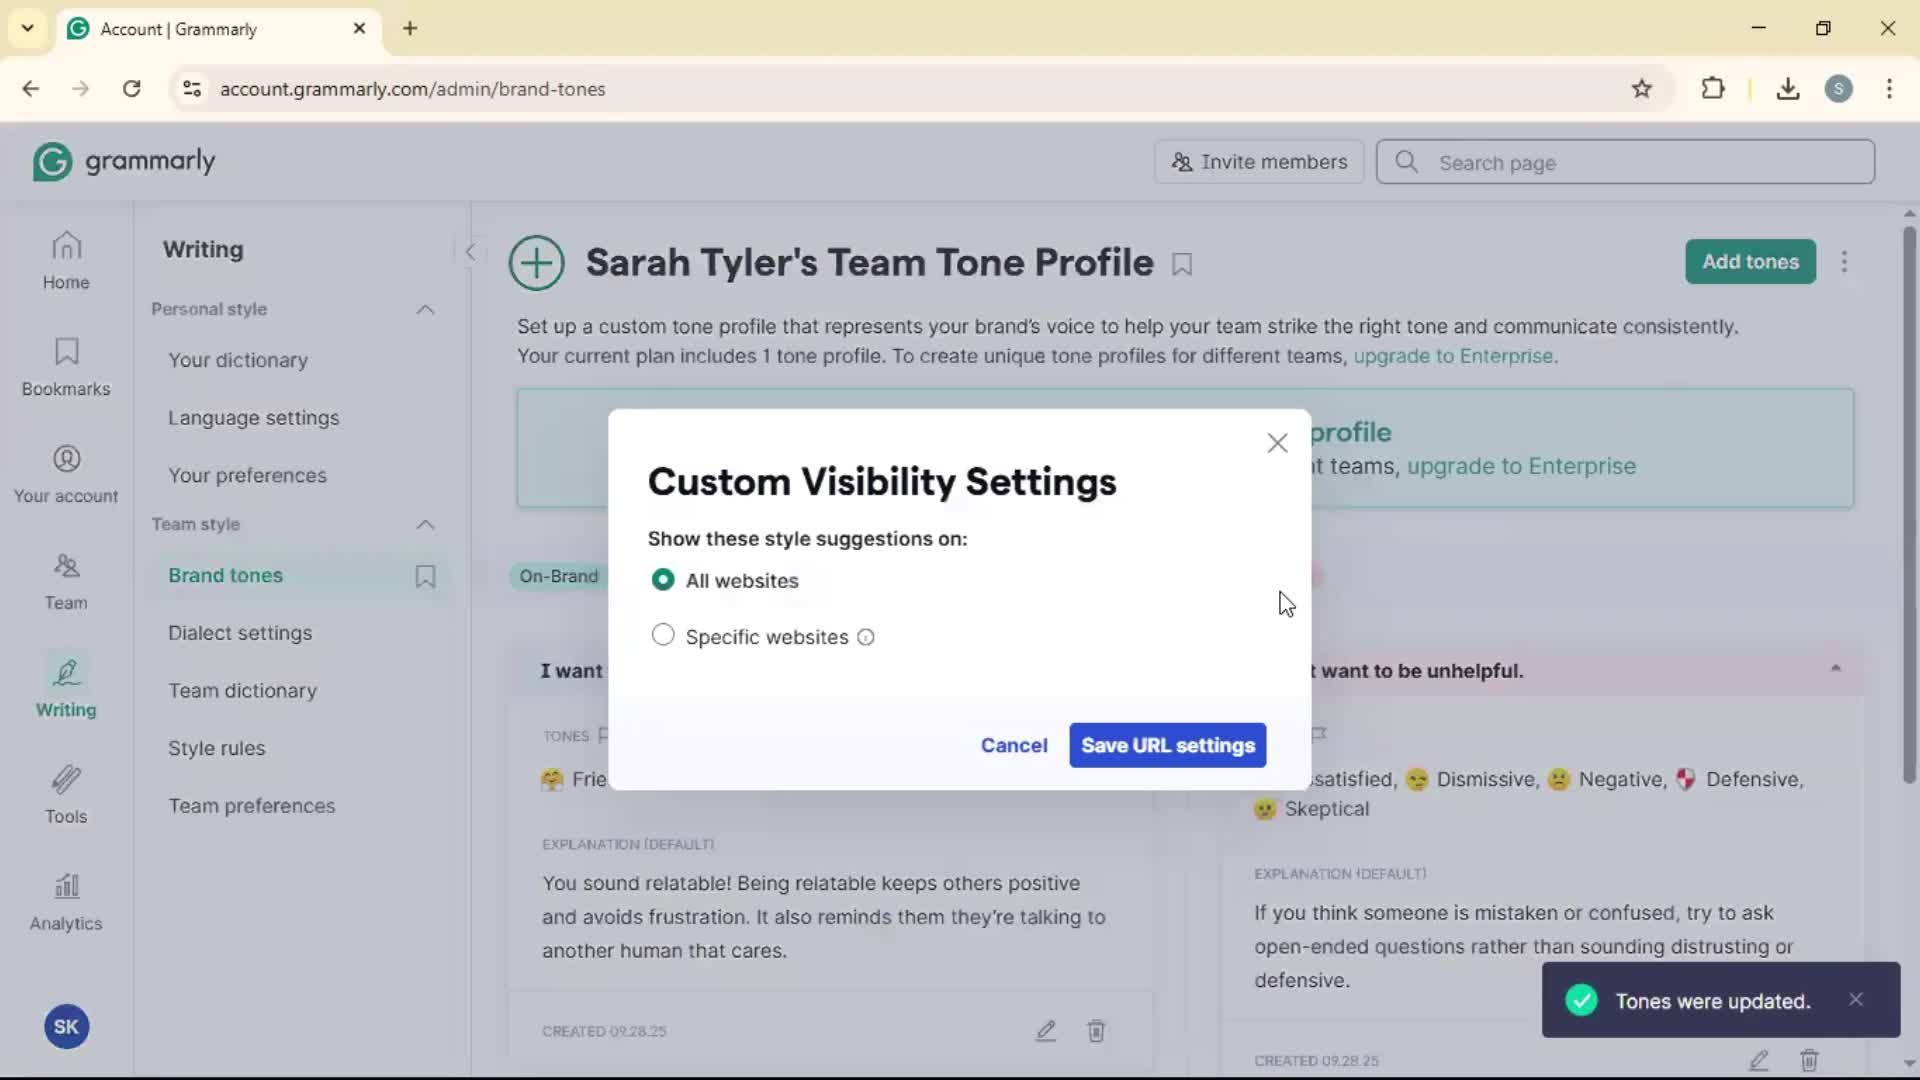Go to Your account sidebar icon

point(66,474)
